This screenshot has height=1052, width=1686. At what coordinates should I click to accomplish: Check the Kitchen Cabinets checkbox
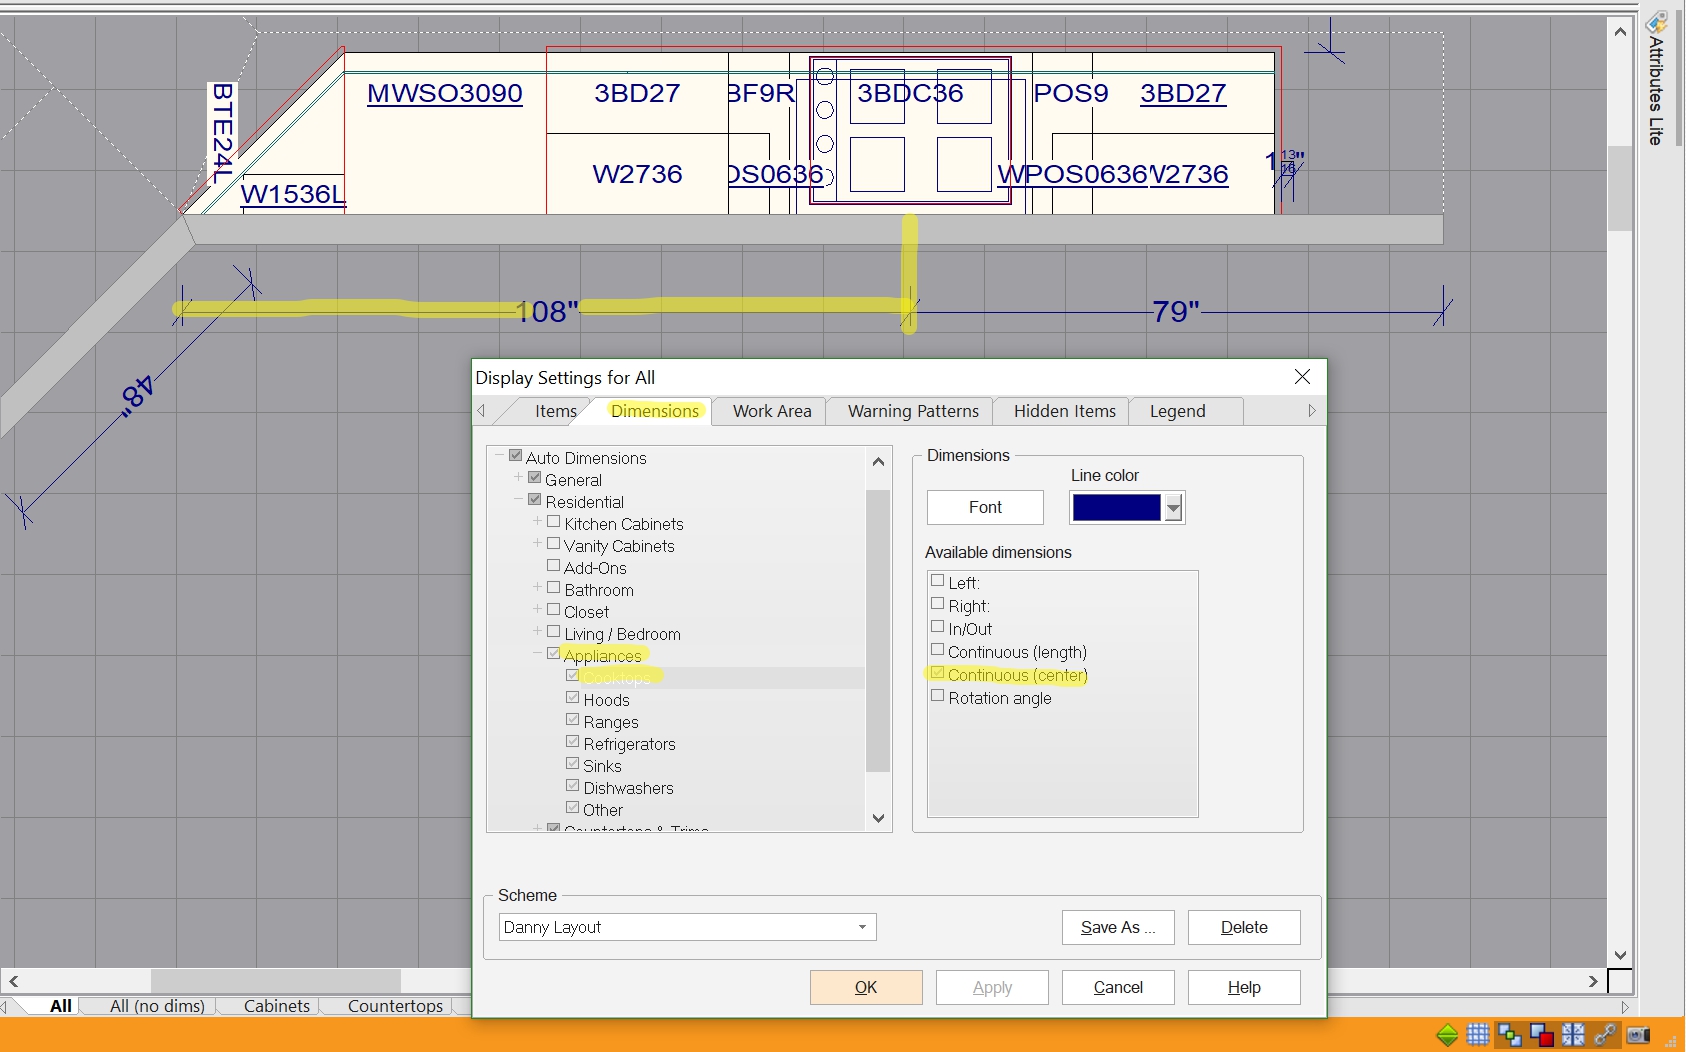pyautogui.click(x=554, y=522)
